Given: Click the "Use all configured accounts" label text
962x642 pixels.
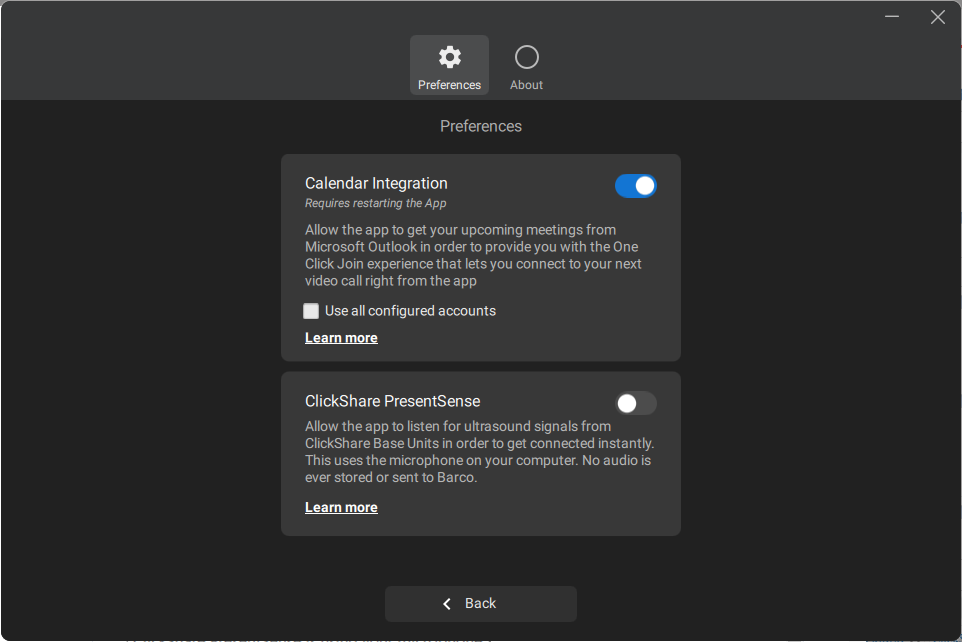Looking at the screenshot, I should [x=410, y=311].
